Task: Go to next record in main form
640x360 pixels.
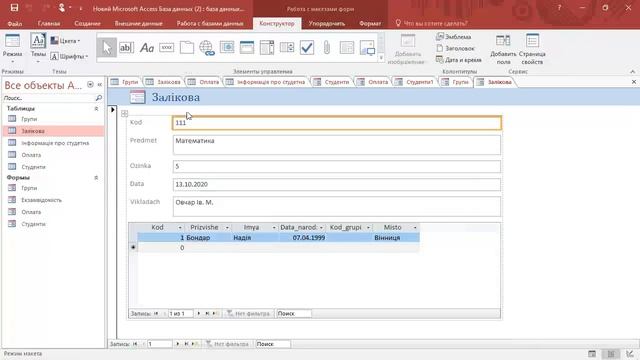Action: click(178, 344)
